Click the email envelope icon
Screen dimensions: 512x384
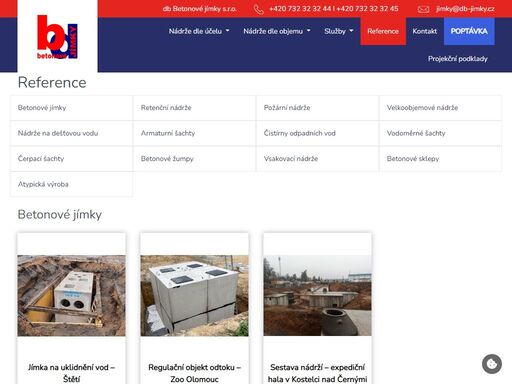coord(423,9)
